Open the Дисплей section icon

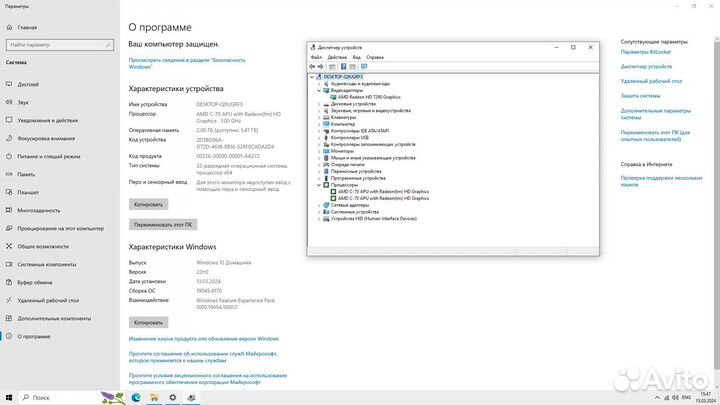coord(9,84)
